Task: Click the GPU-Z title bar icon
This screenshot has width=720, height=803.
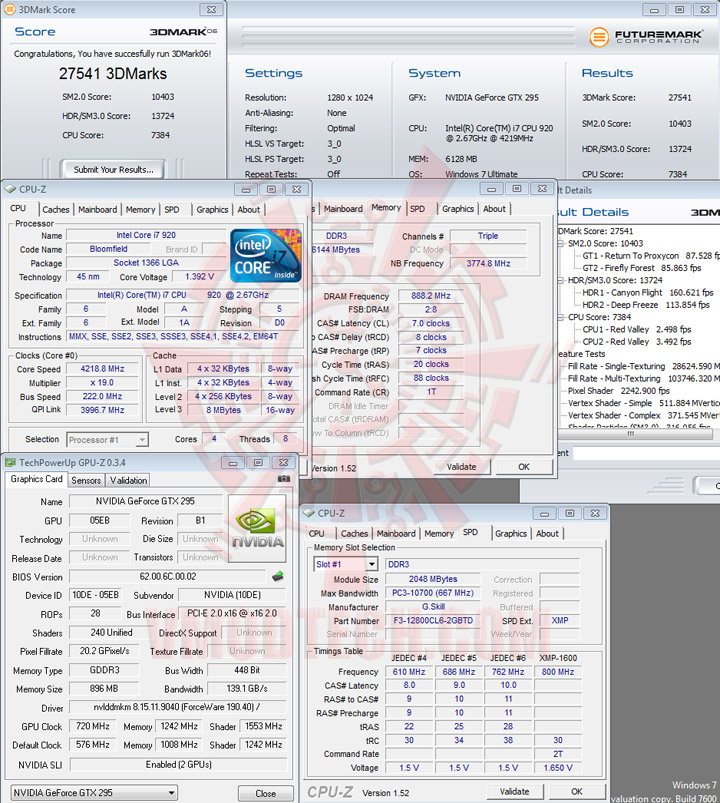Action: click(10, 462)
